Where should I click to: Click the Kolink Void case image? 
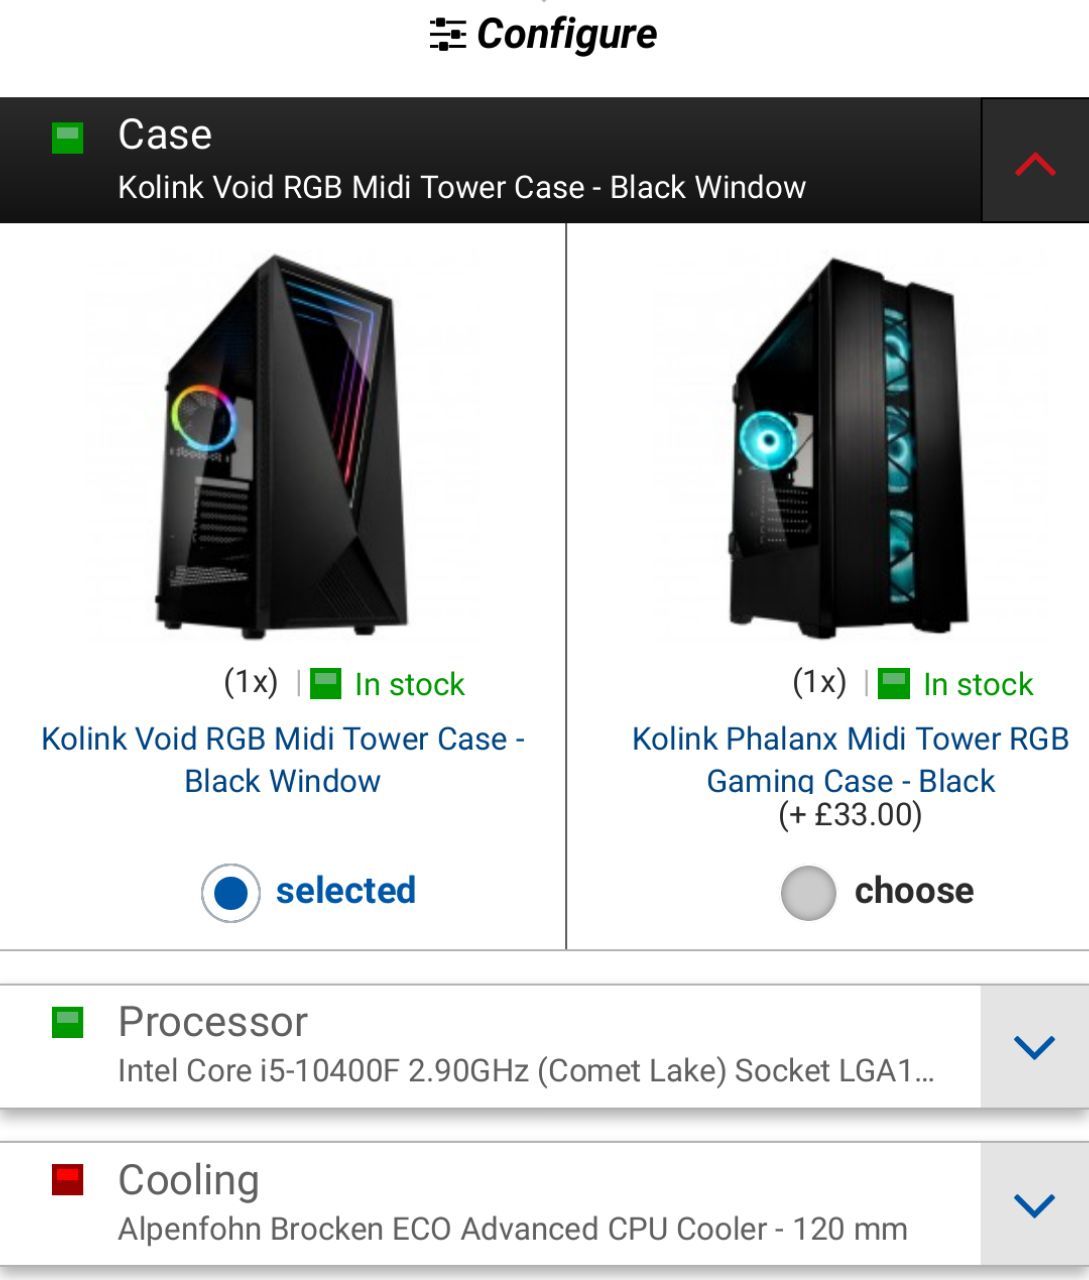click(x=283, y=445)
